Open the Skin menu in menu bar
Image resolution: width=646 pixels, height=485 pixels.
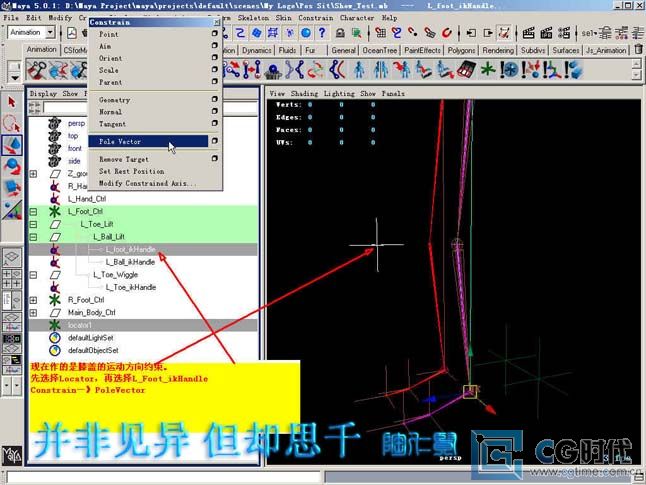(283, 18)
